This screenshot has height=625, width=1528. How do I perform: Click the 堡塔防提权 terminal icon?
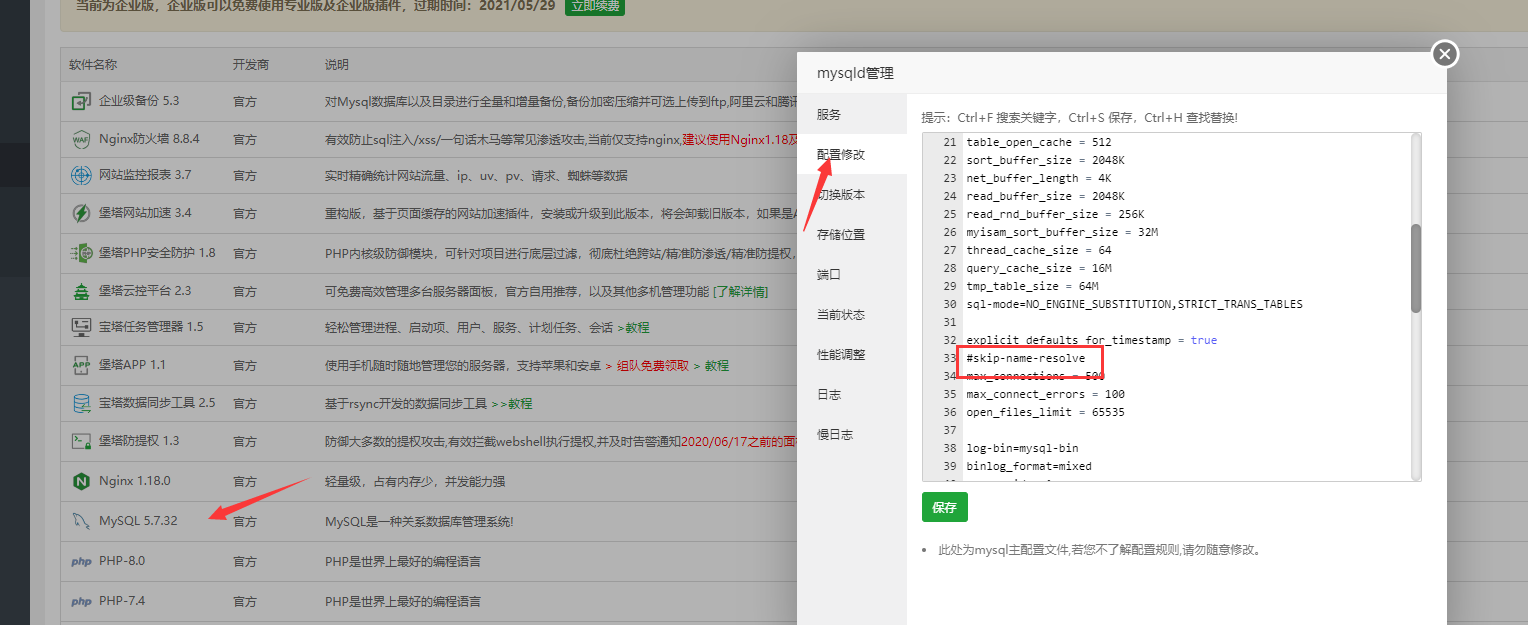click(81, 441)
